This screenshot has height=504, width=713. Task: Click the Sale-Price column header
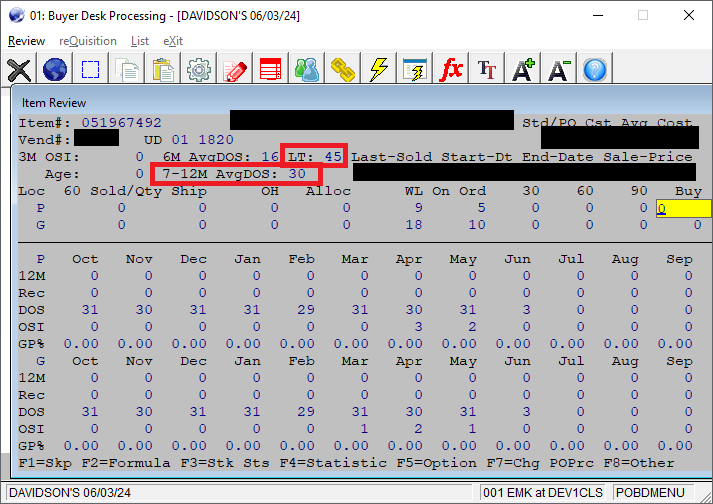pos(648,156)
